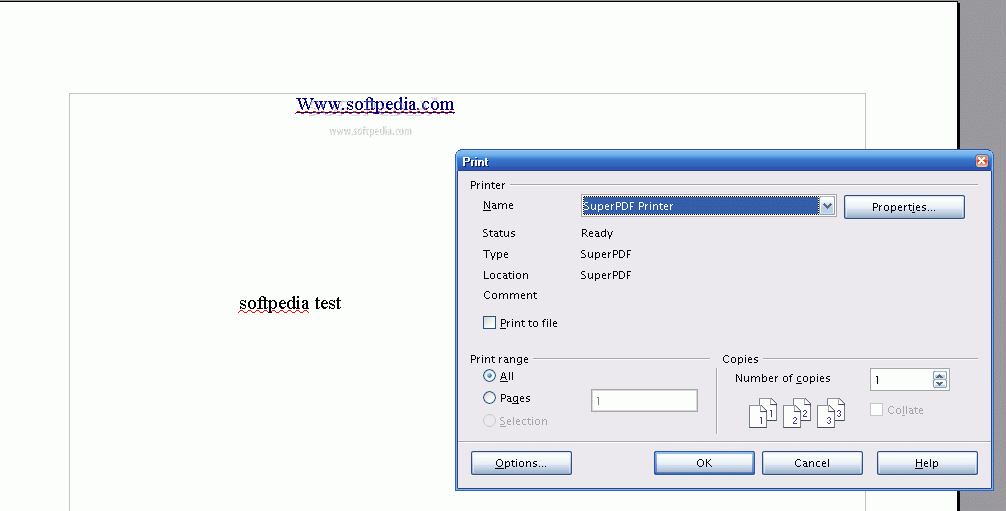
Task: Click the 'softpedia test' text in the document
Action: (x=290, y=303)
